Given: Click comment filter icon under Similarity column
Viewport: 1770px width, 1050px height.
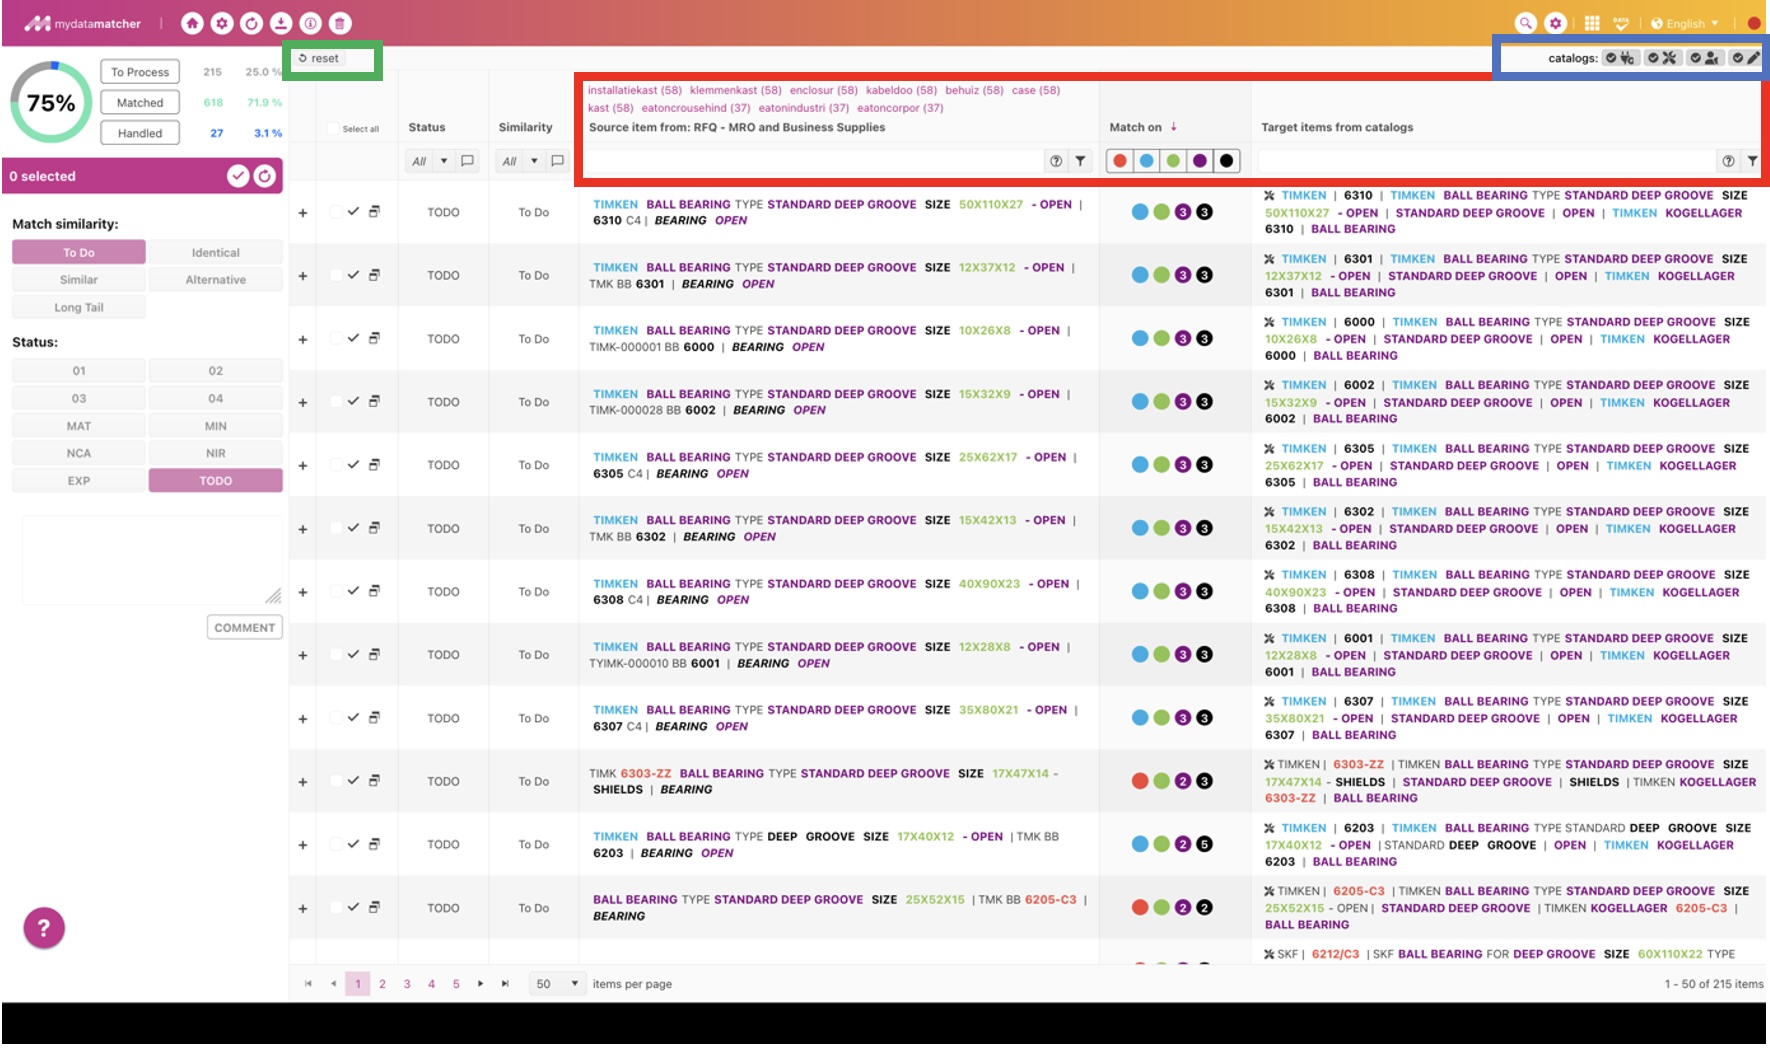Looking at the screenshot, I should pyautogui.click(x=558, y=161).
